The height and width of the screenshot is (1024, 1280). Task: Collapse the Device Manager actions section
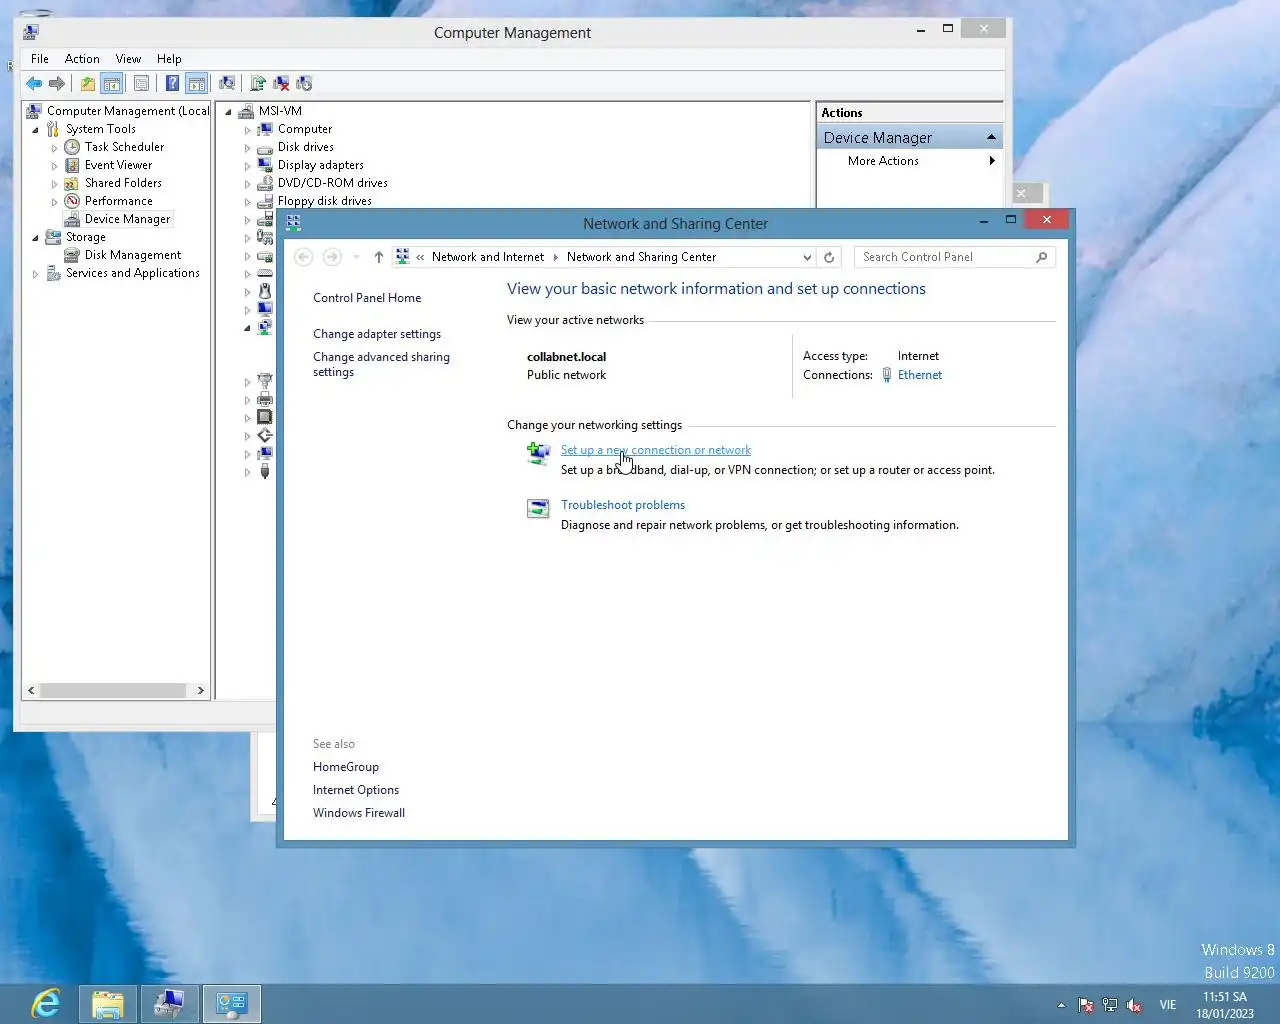(991, 137)
